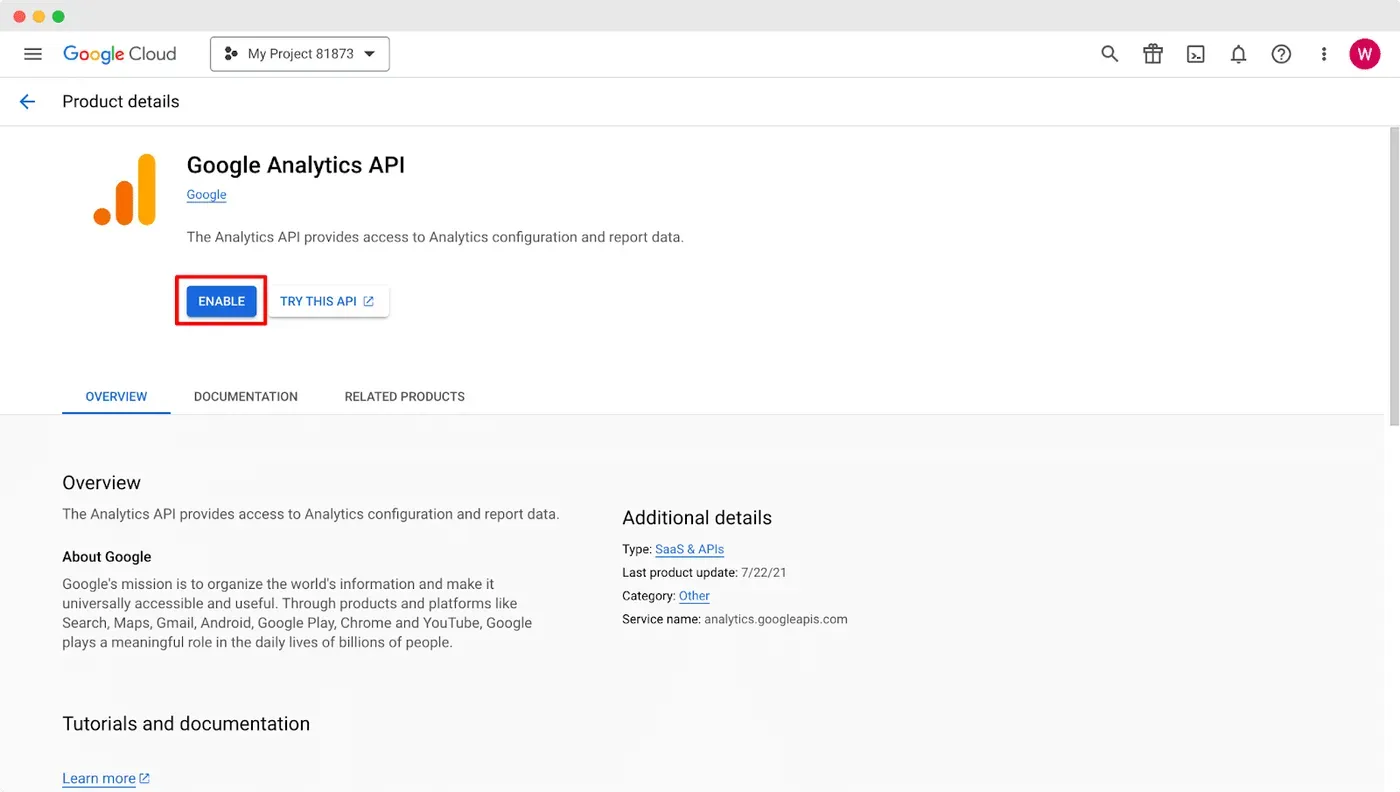Activate the Cloud Shell terminal icon
The image size is (1400, 792).
(1196, 54)
